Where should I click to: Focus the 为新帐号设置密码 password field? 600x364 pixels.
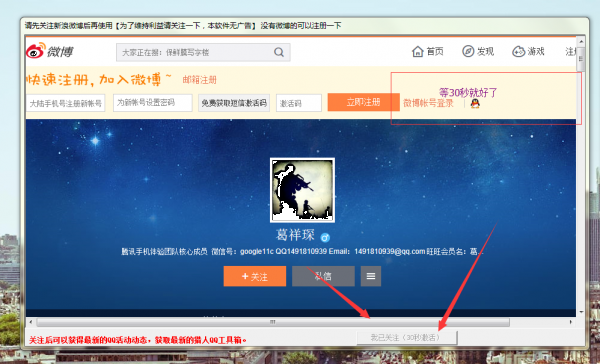[x=153, y=103]
